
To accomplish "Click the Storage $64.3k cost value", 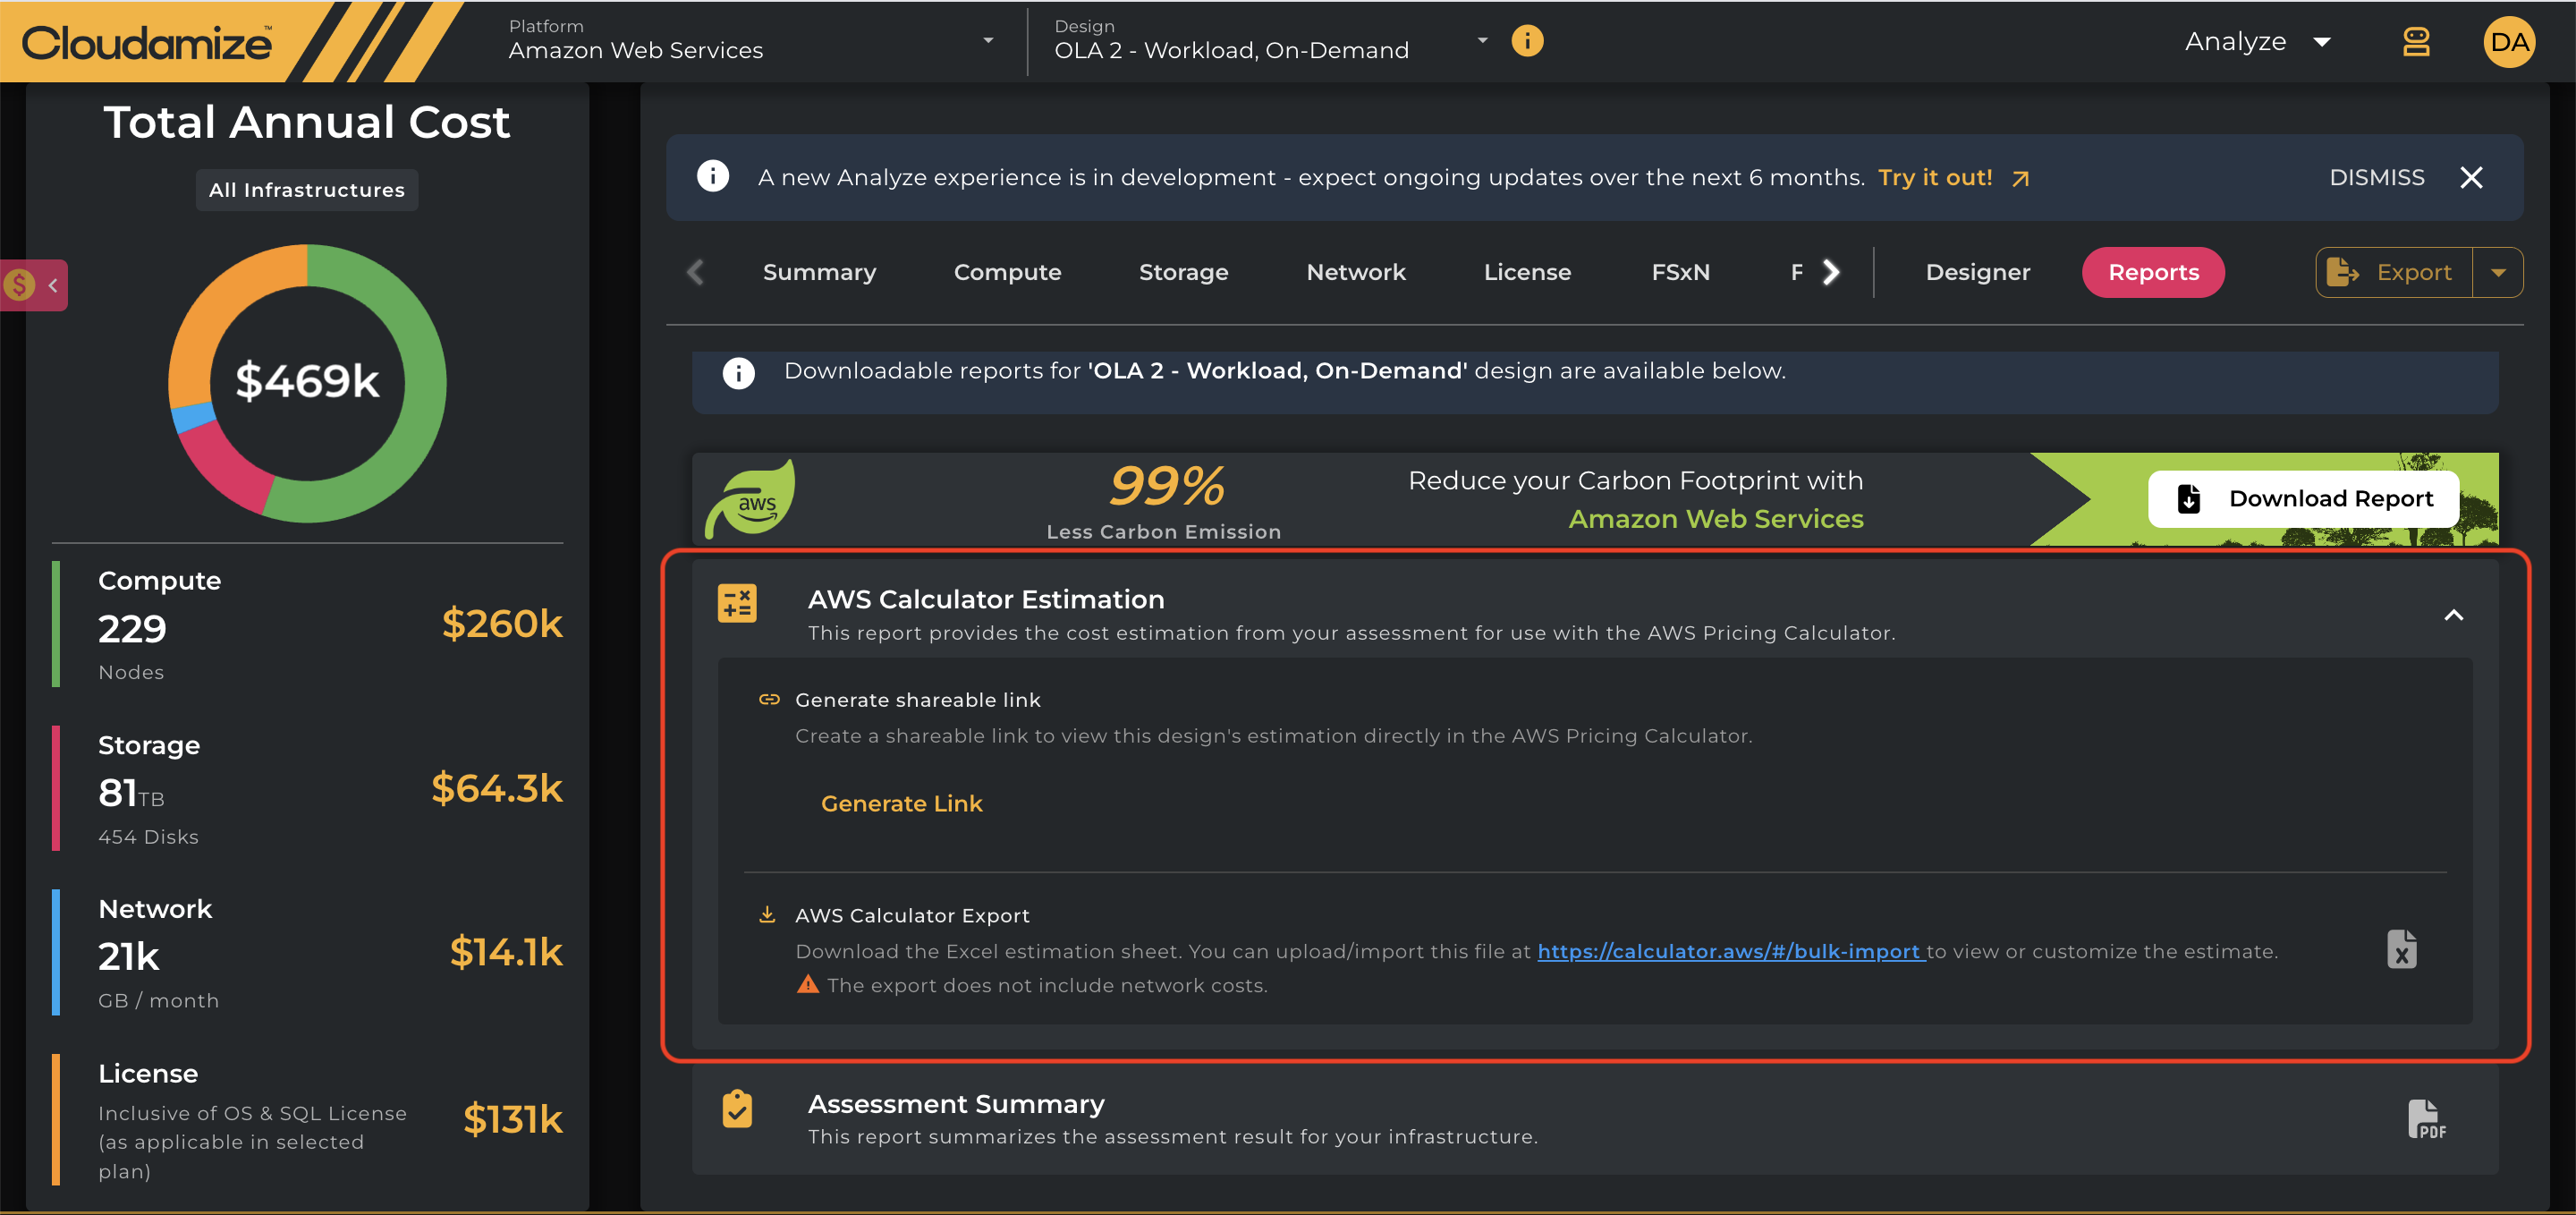I will 497,788.
